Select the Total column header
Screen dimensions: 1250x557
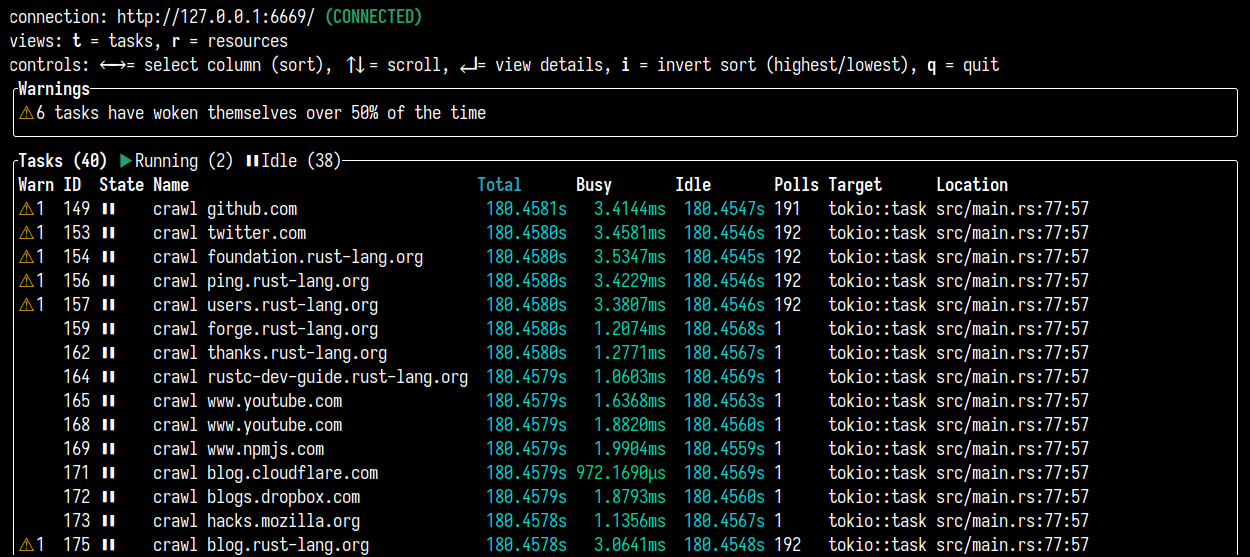[x=499, y=185]
